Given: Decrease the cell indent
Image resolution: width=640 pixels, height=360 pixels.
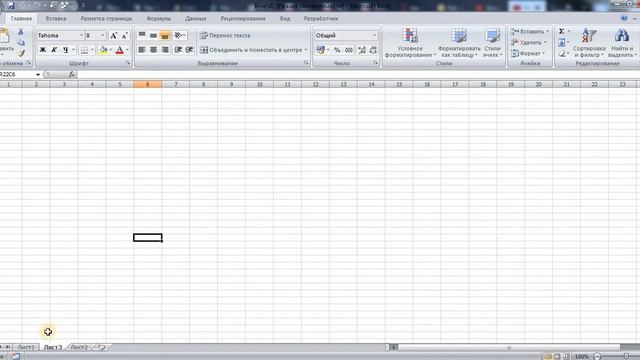Looking at the screenshot, I should (178, 50).
